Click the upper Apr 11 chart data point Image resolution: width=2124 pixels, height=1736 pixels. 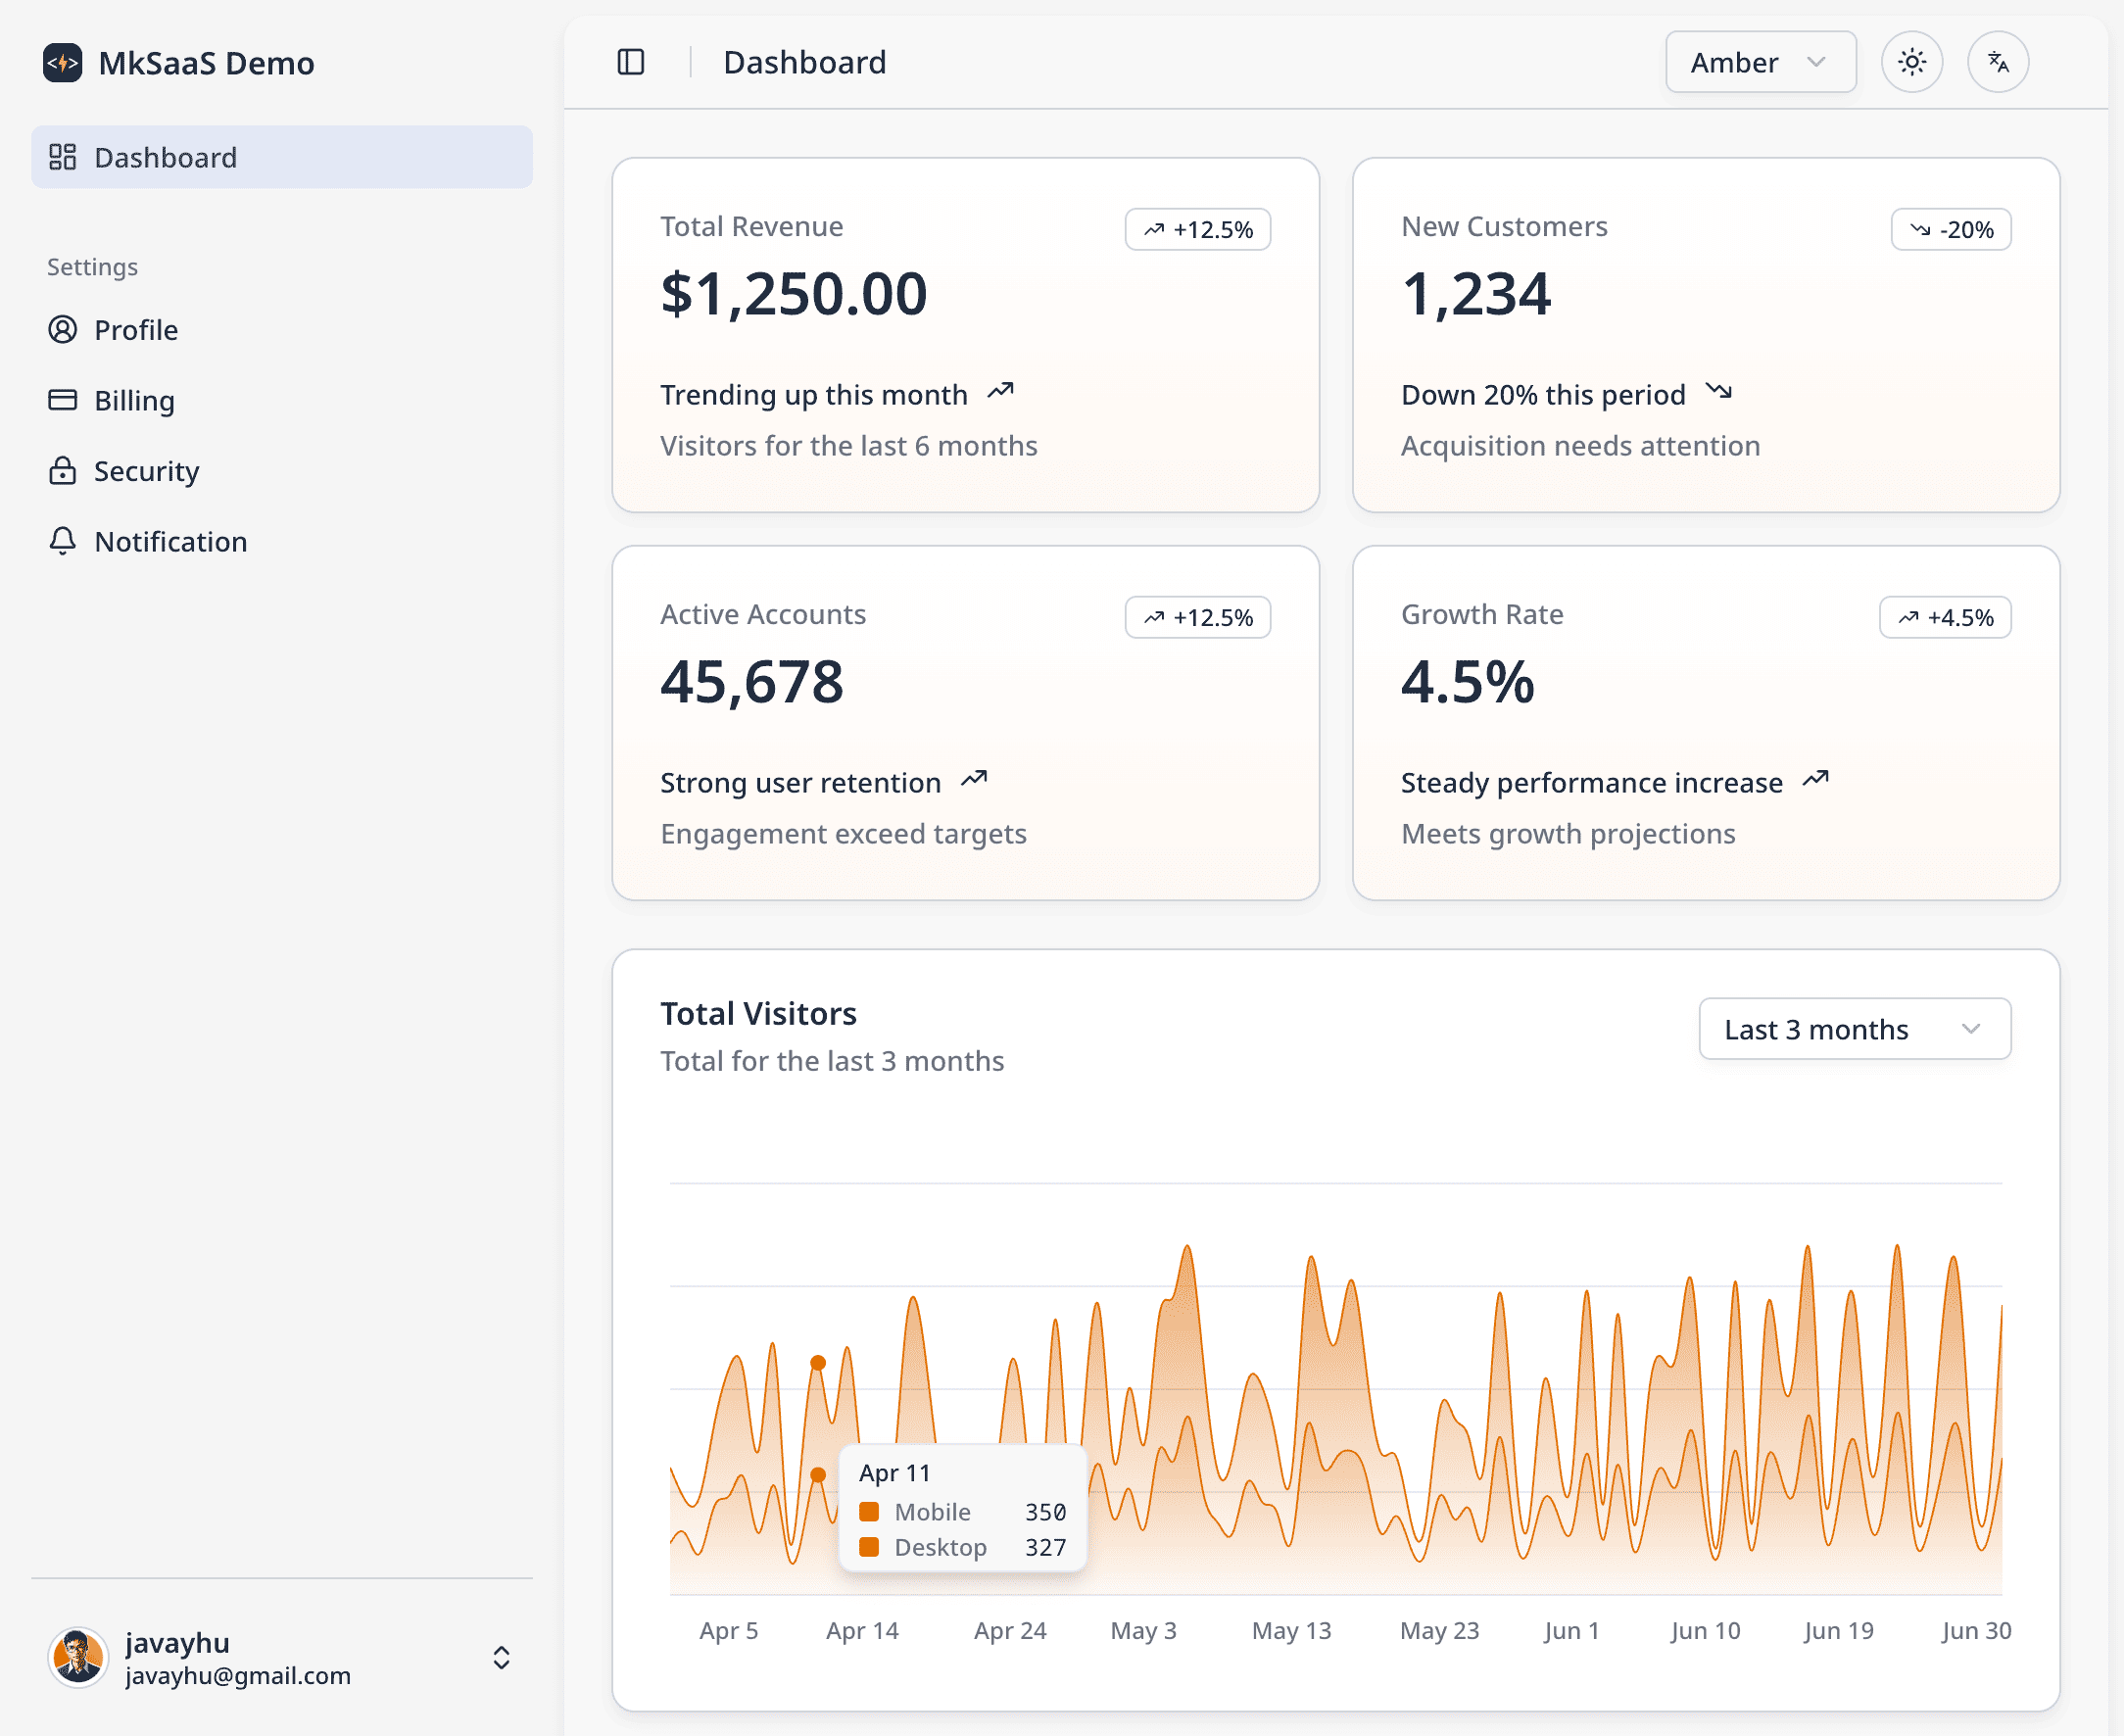(x=817, y=1362)
